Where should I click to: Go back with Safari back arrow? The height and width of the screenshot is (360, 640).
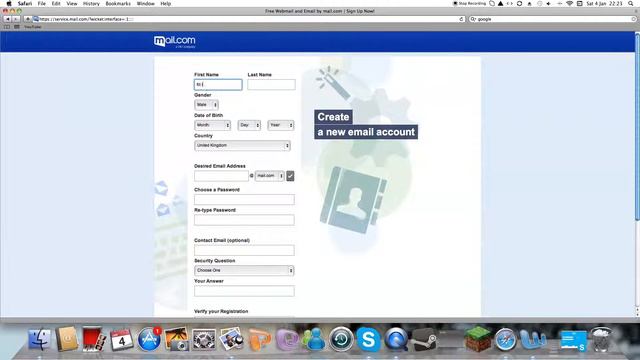[7, 19]
